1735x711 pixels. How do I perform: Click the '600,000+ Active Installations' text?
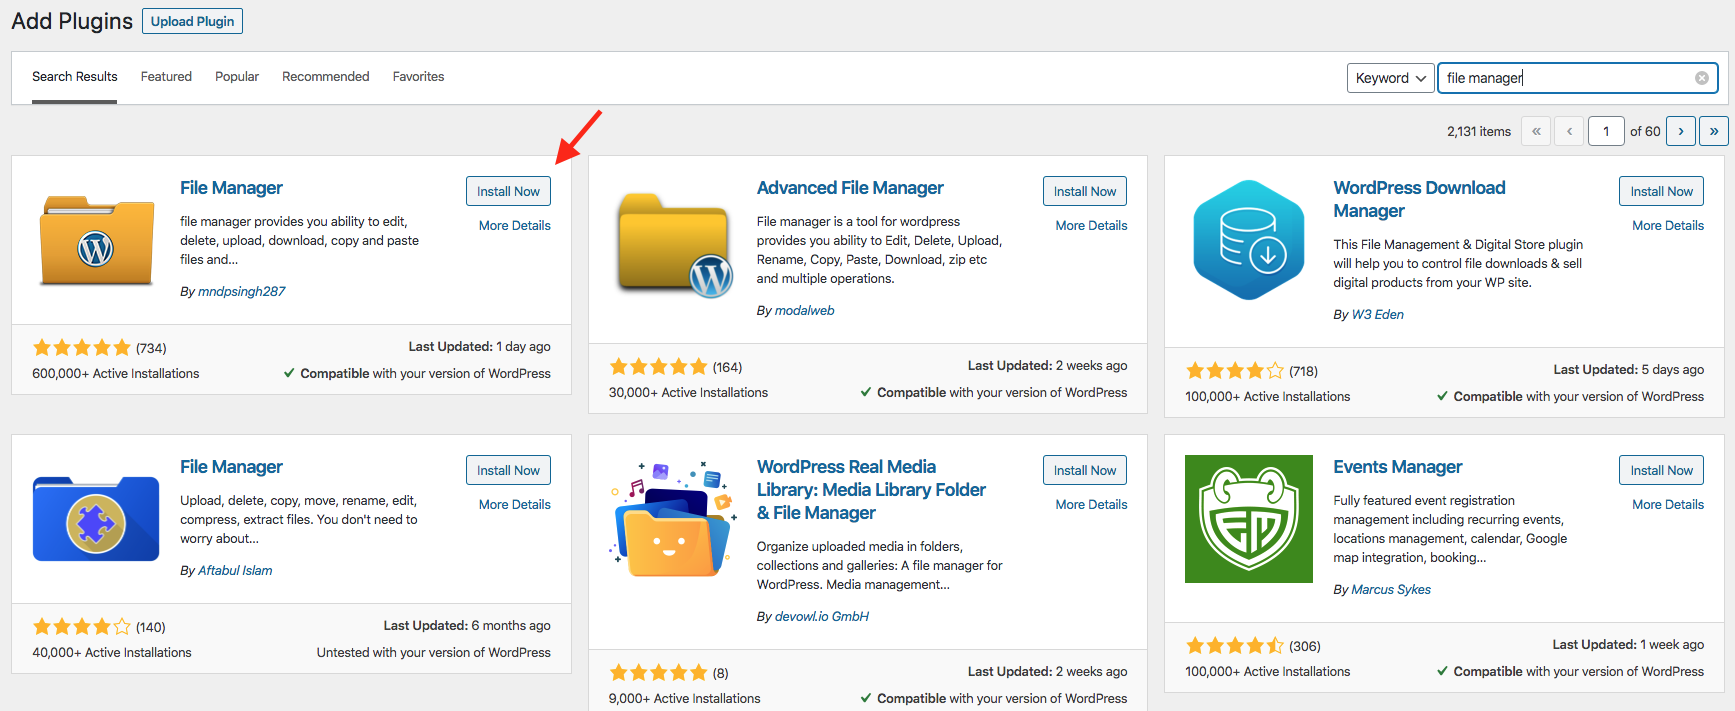pos(116,373)
